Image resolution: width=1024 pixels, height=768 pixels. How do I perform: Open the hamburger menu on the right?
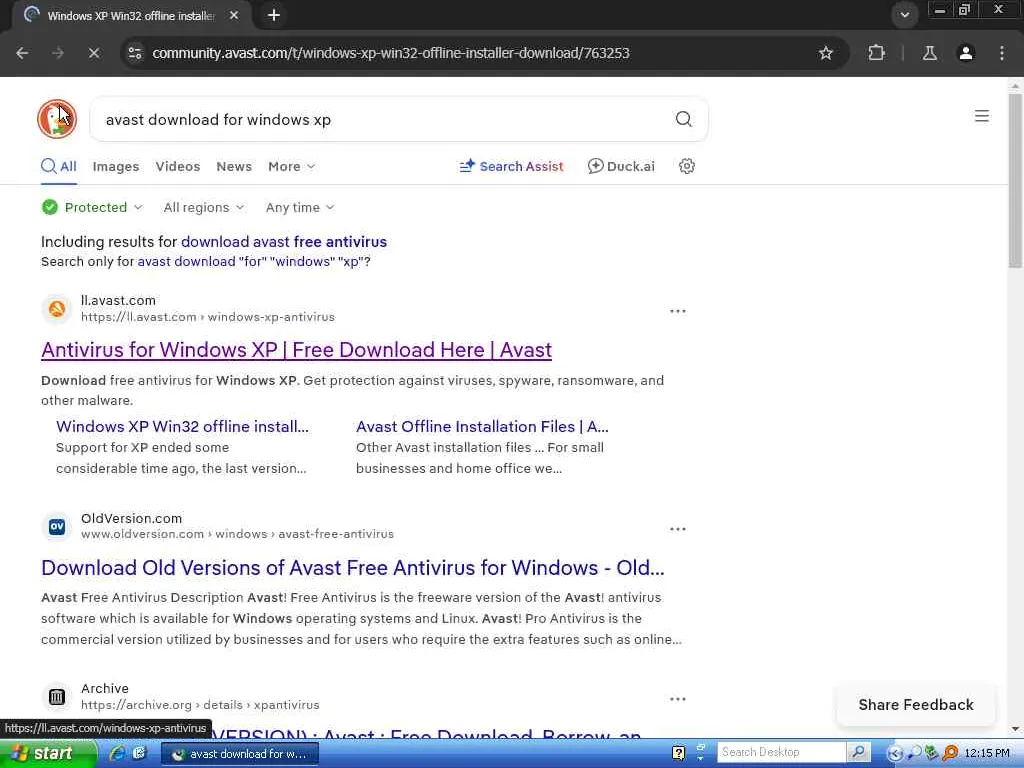tap(981, 116)
